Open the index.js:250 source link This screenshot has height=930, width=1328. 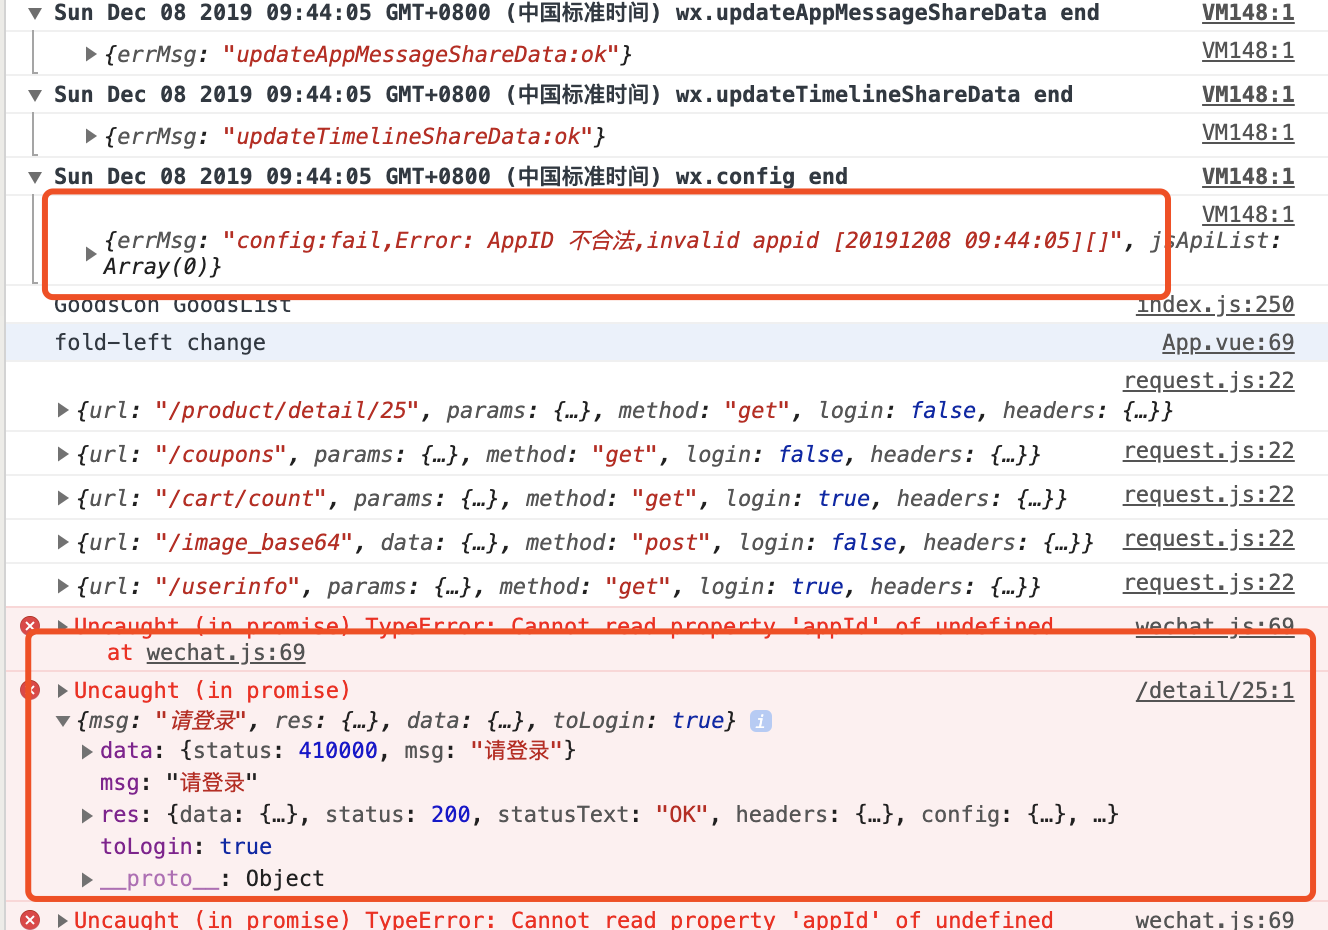[x=1215, y=305]
